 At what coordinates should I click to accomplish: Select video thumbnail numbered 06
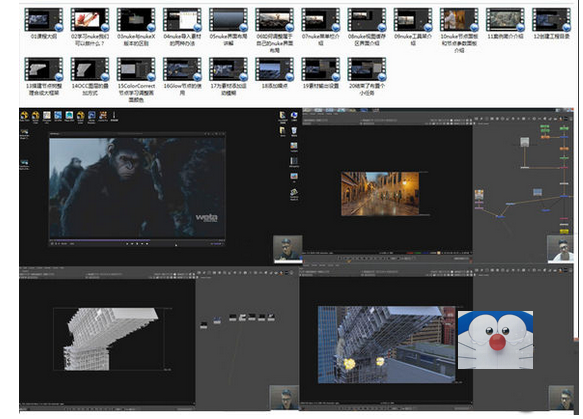274,20
